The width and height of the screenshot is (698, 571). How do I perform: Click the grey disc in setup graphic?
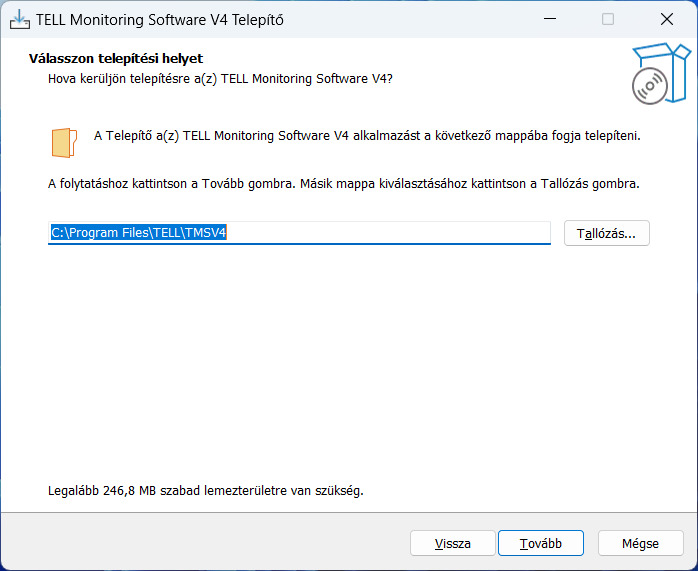649,86
